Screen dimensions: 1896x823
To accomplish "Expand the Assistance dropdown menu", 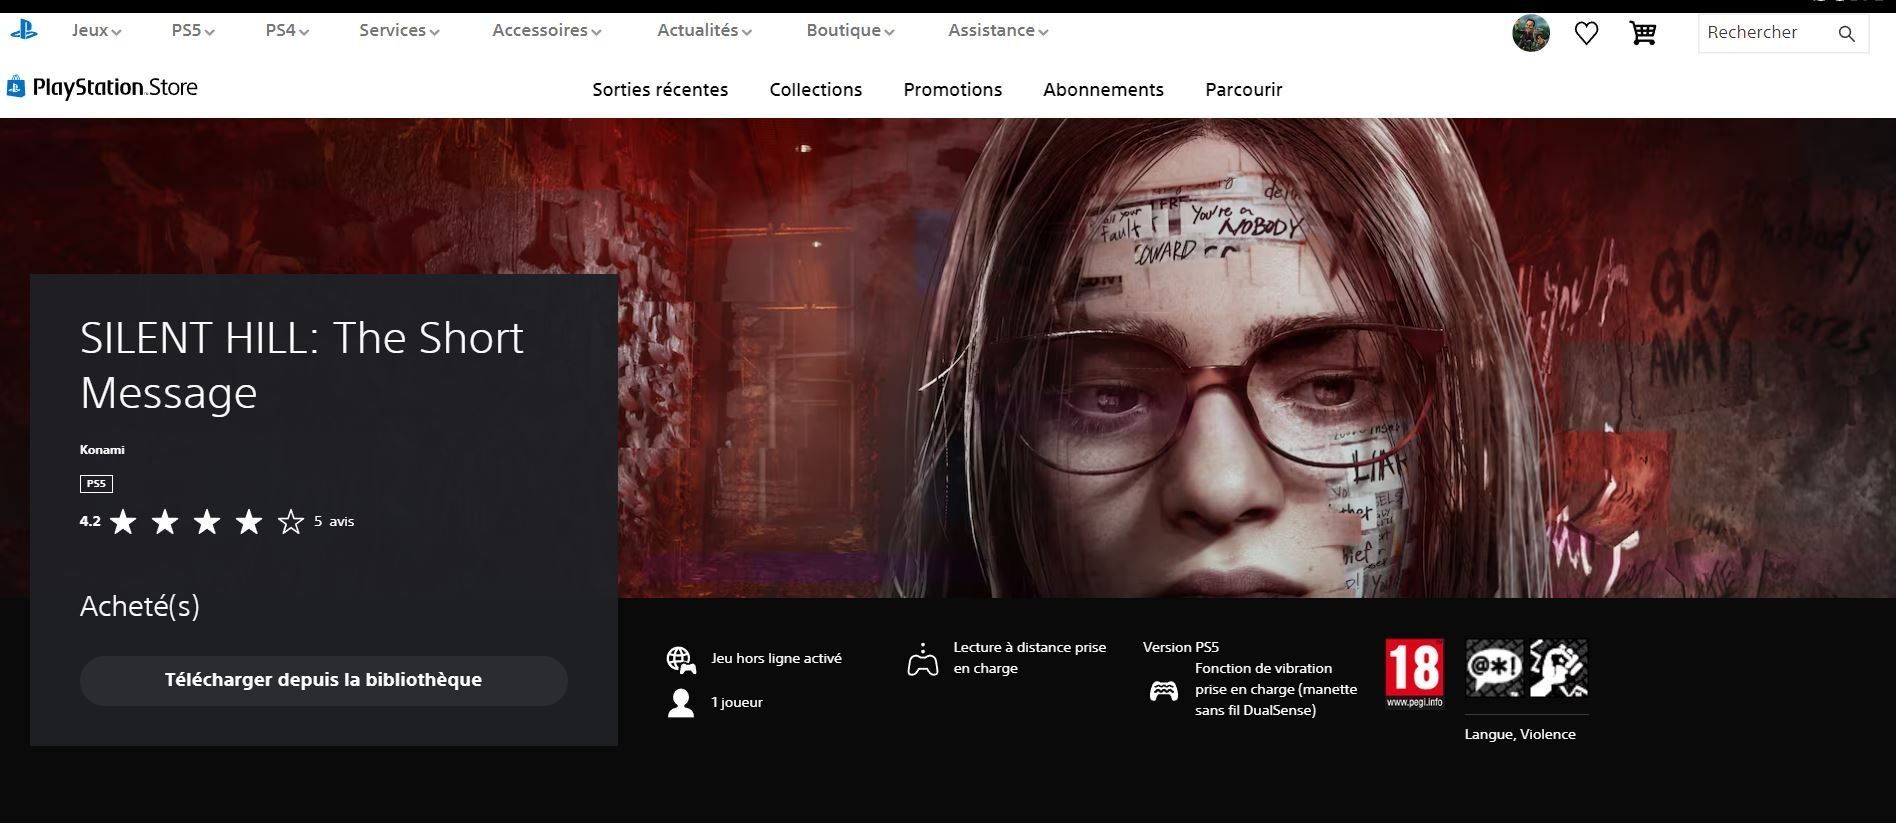I will (x=998, y=31).
